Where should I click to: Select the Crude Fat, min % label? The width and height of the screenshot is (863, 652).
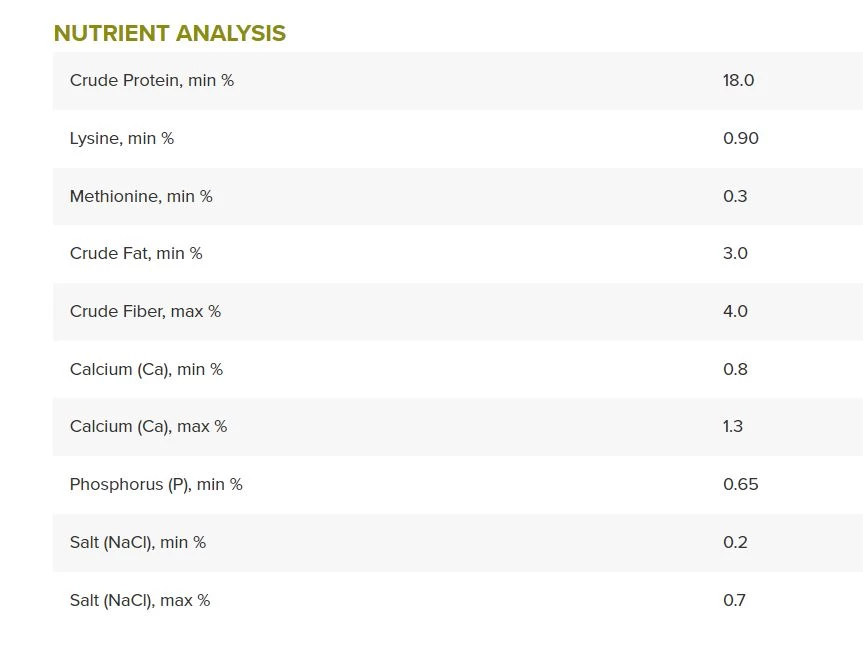(136, 253)
